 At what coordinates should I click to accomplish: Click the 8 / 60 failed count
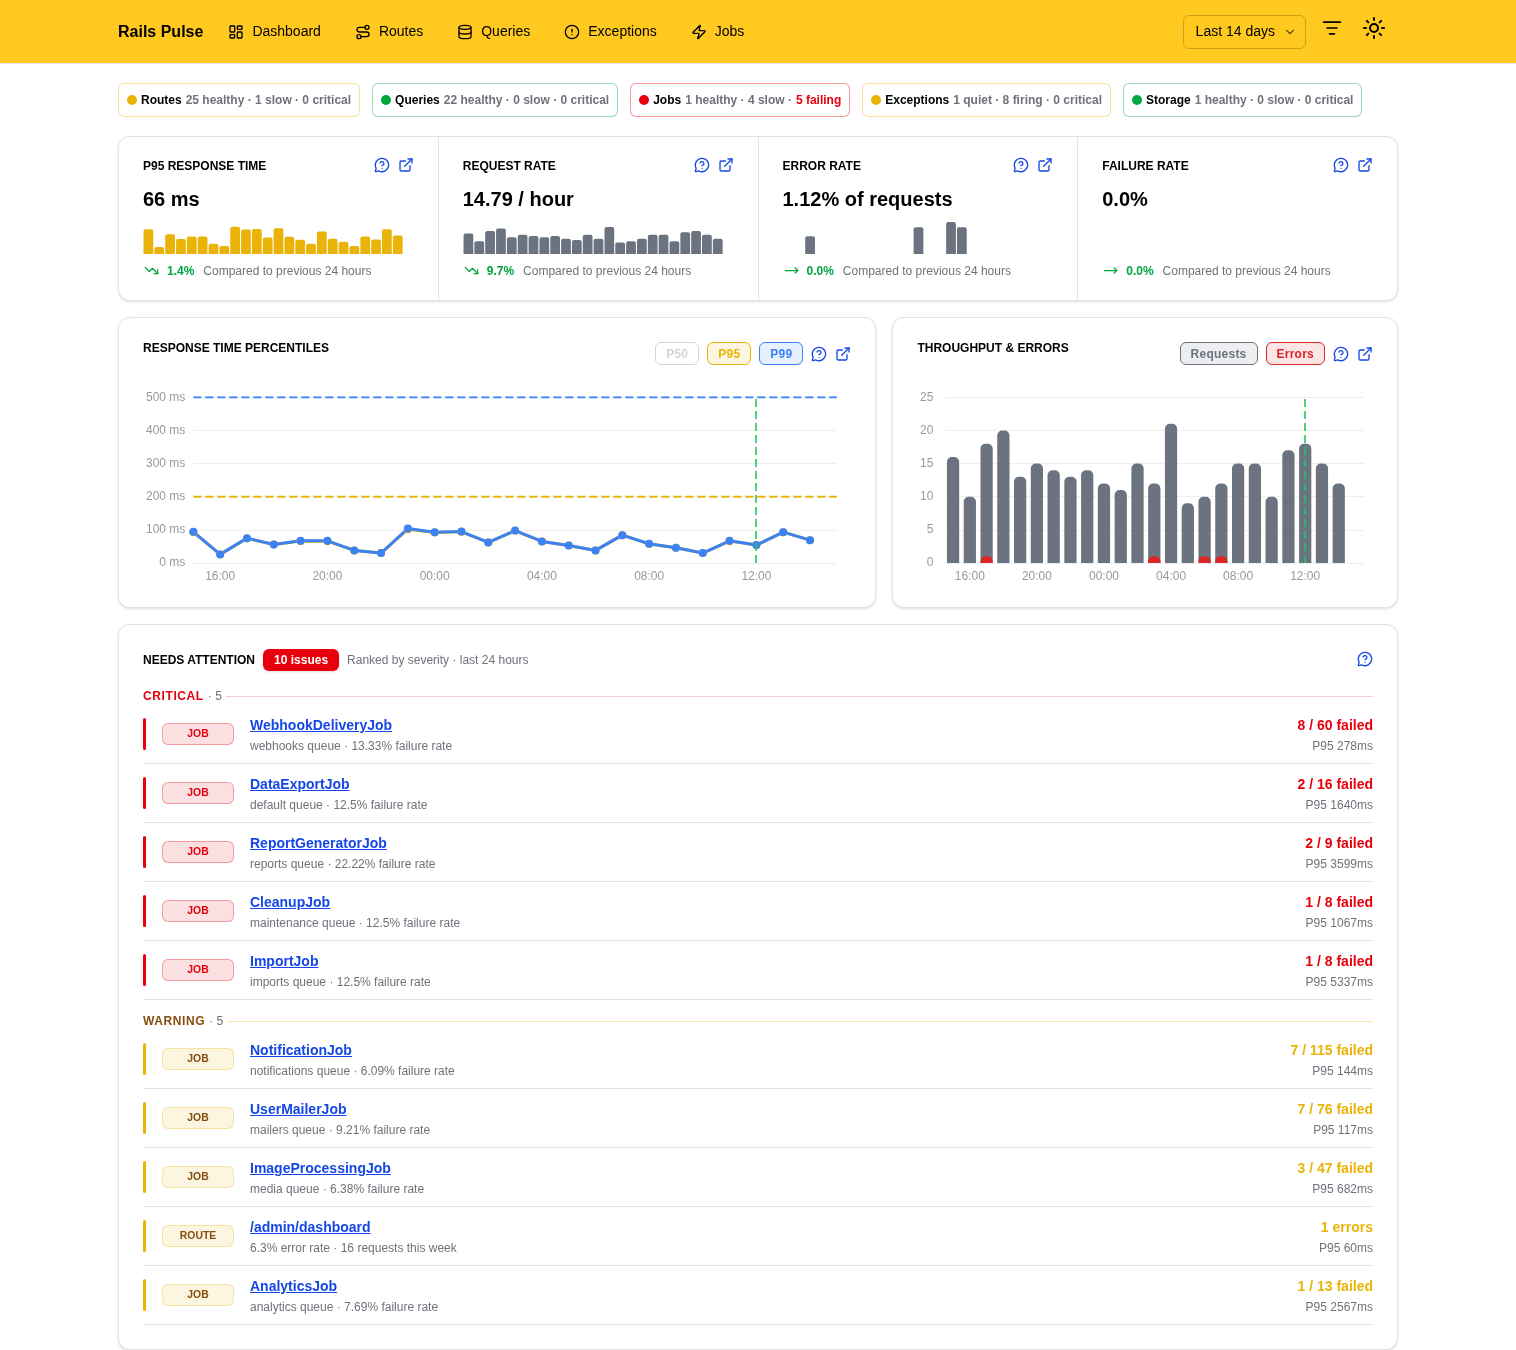pos(1335,725)
